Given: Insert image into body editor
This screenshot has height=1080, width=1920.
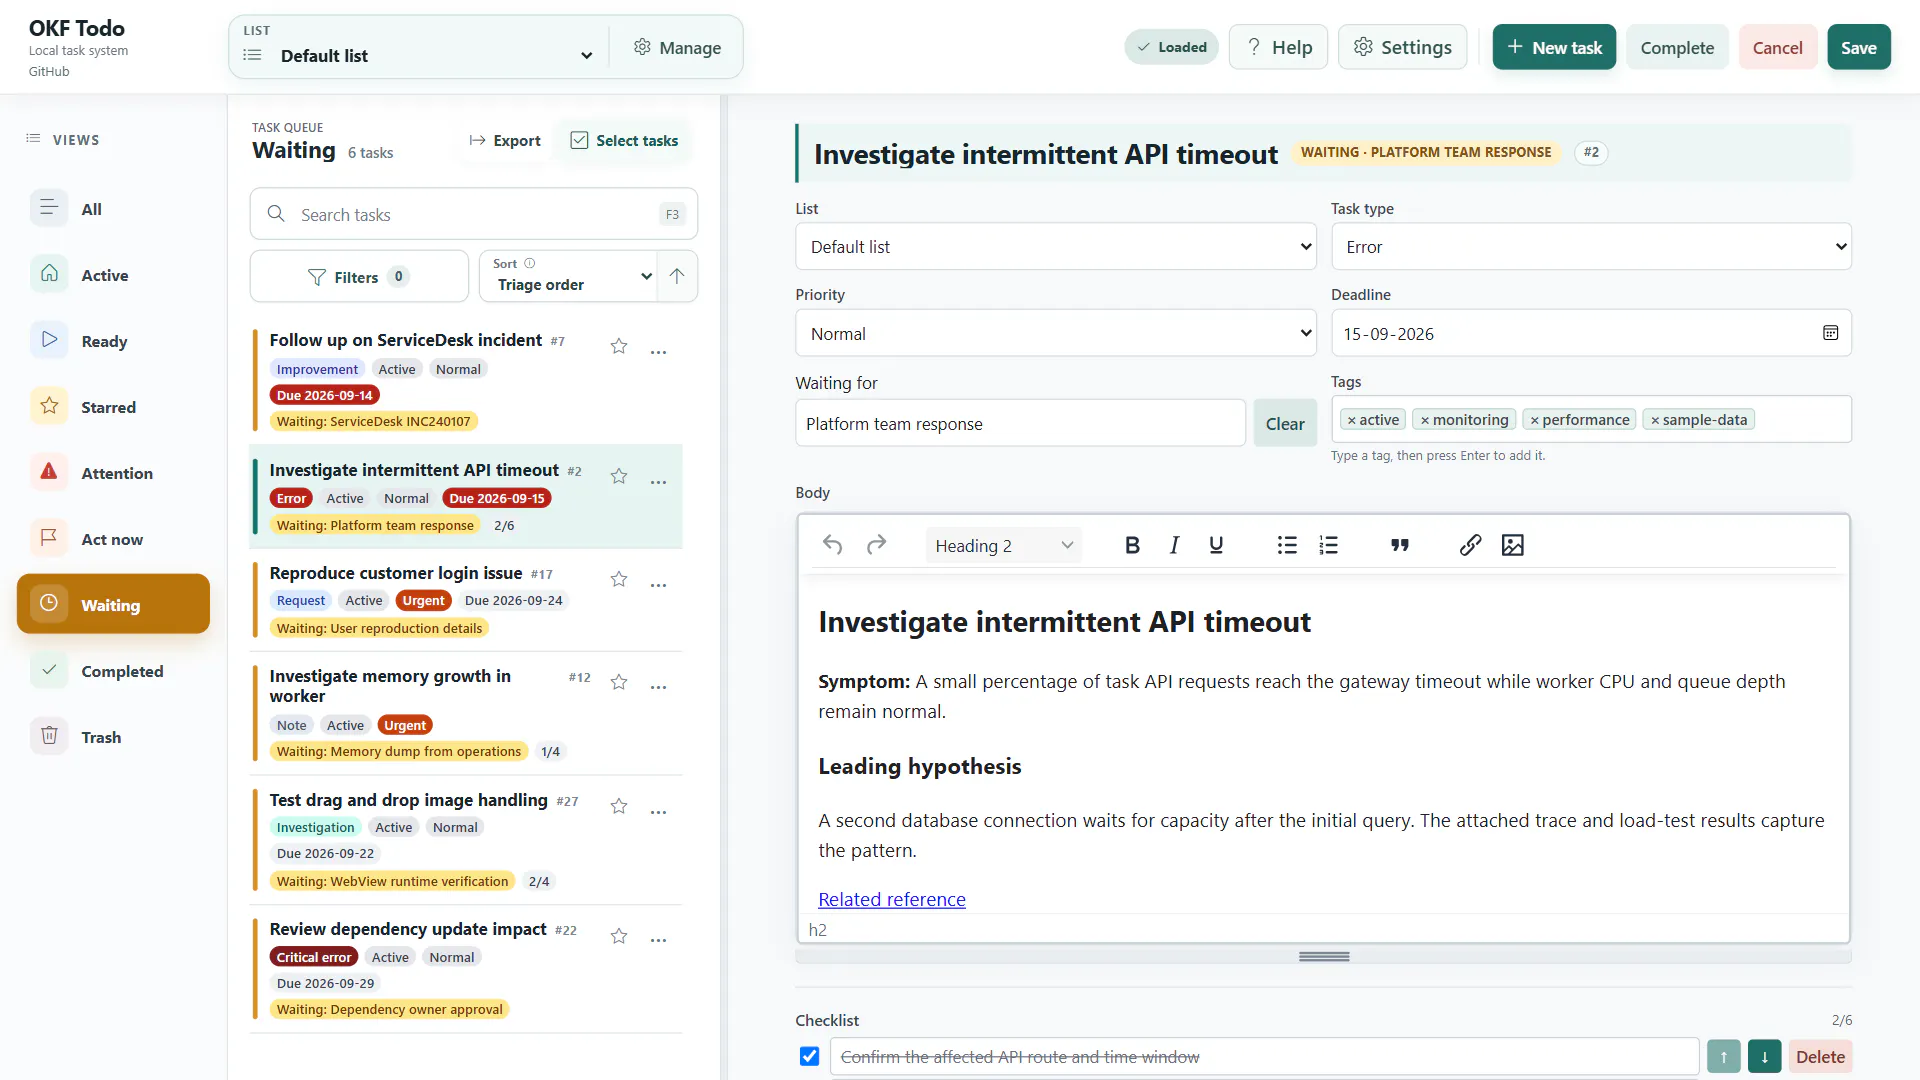Looking at the screenshot, I should (1512, 545).
